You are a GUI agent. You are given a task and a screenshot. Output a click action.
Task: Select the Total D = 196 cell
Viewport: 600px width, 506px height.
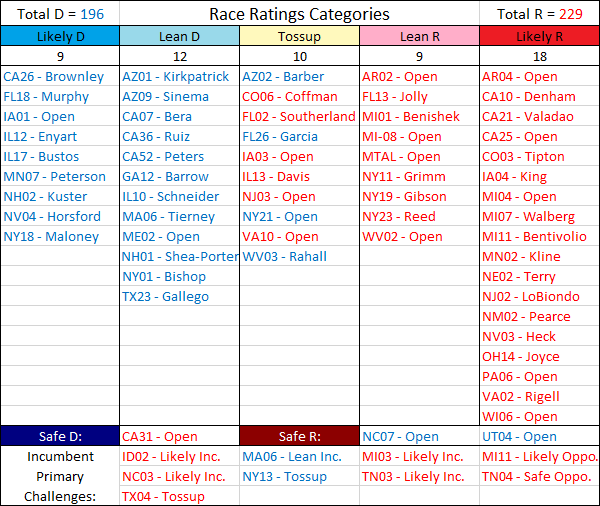[x=60, y=14]
